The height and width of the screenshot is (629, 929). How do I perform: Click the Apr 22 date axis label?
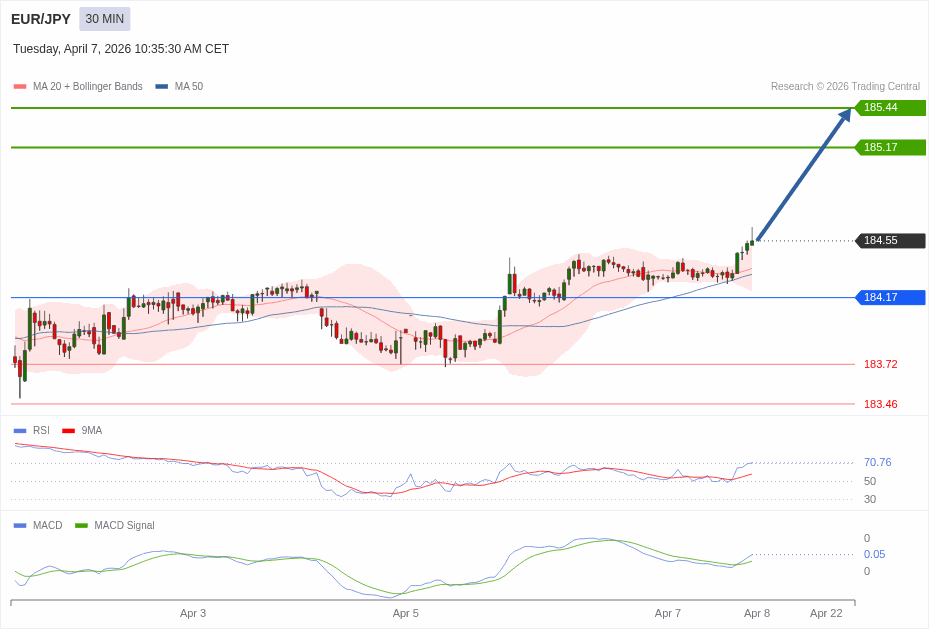coord(826,613)
